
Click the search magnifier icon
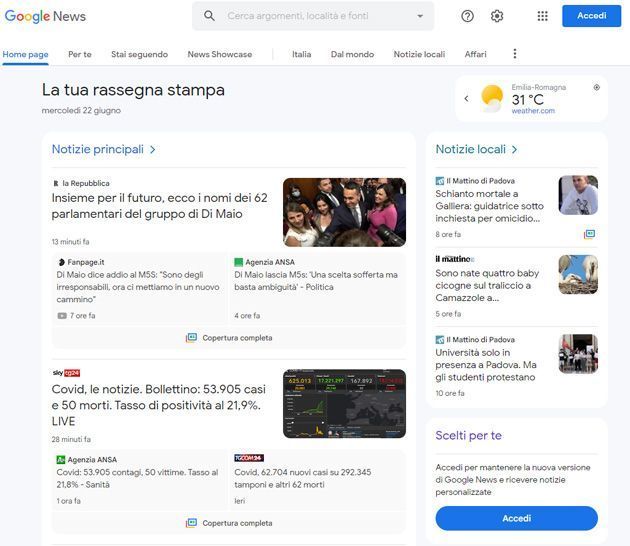tap(209, 16)
